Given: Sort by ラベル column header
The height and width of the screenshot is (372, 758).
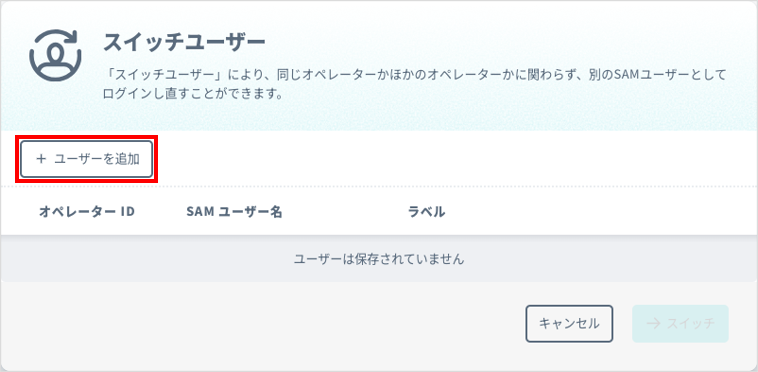Looking at the screenshot, I should (426, 212).
